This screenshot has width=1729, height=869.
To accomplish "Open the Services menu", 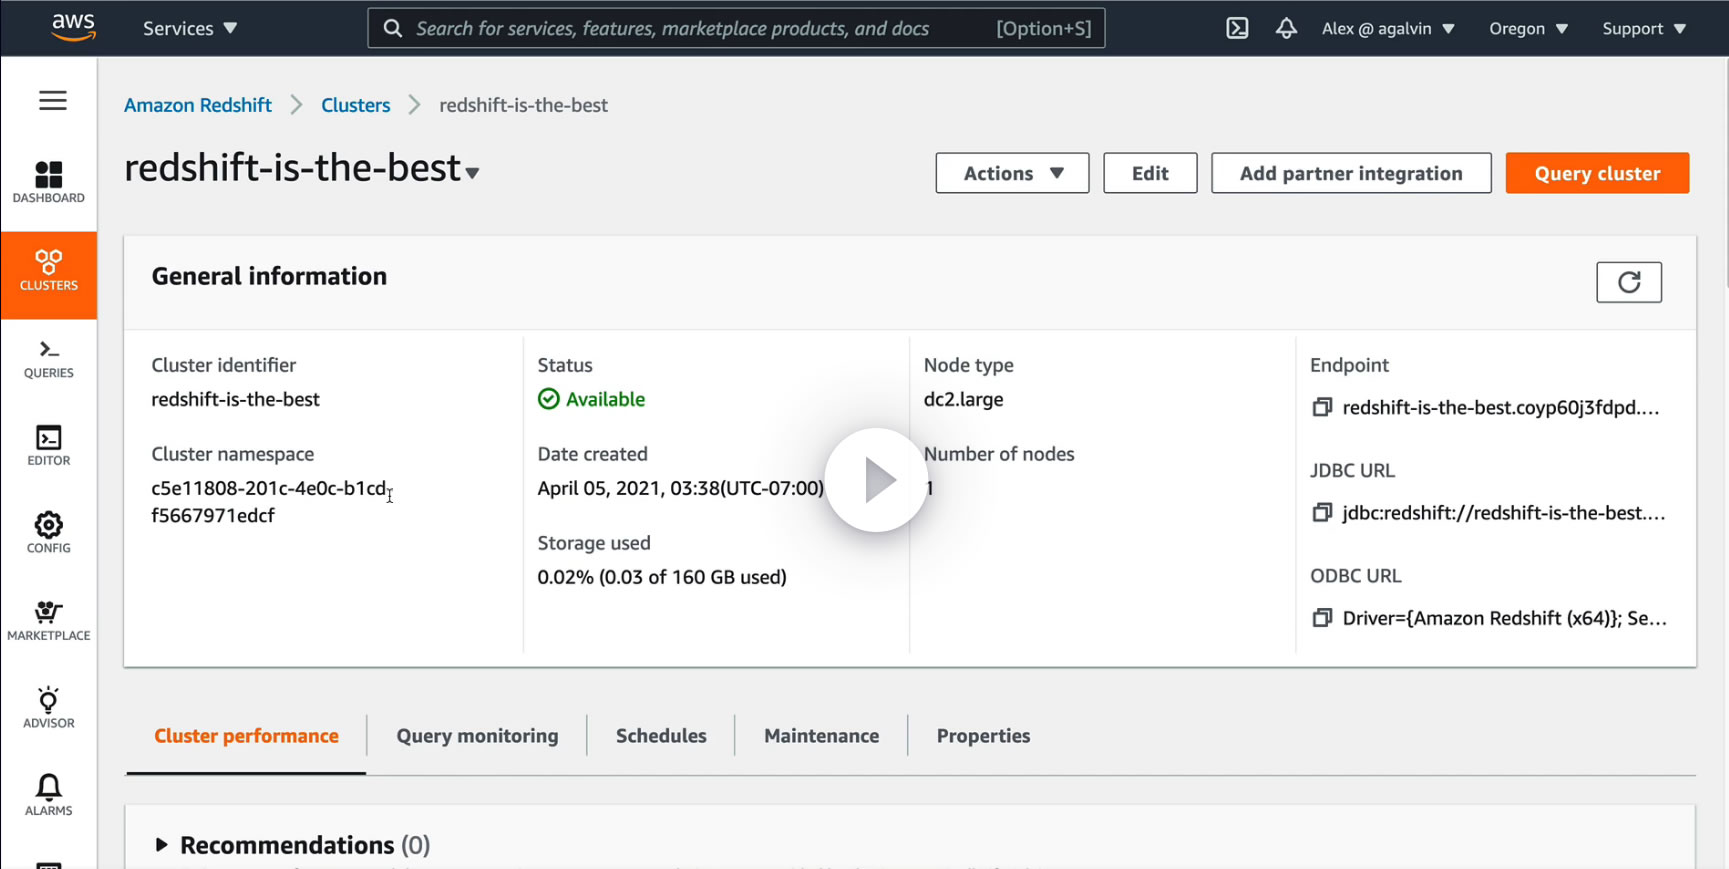I will (x=190, y=28).
